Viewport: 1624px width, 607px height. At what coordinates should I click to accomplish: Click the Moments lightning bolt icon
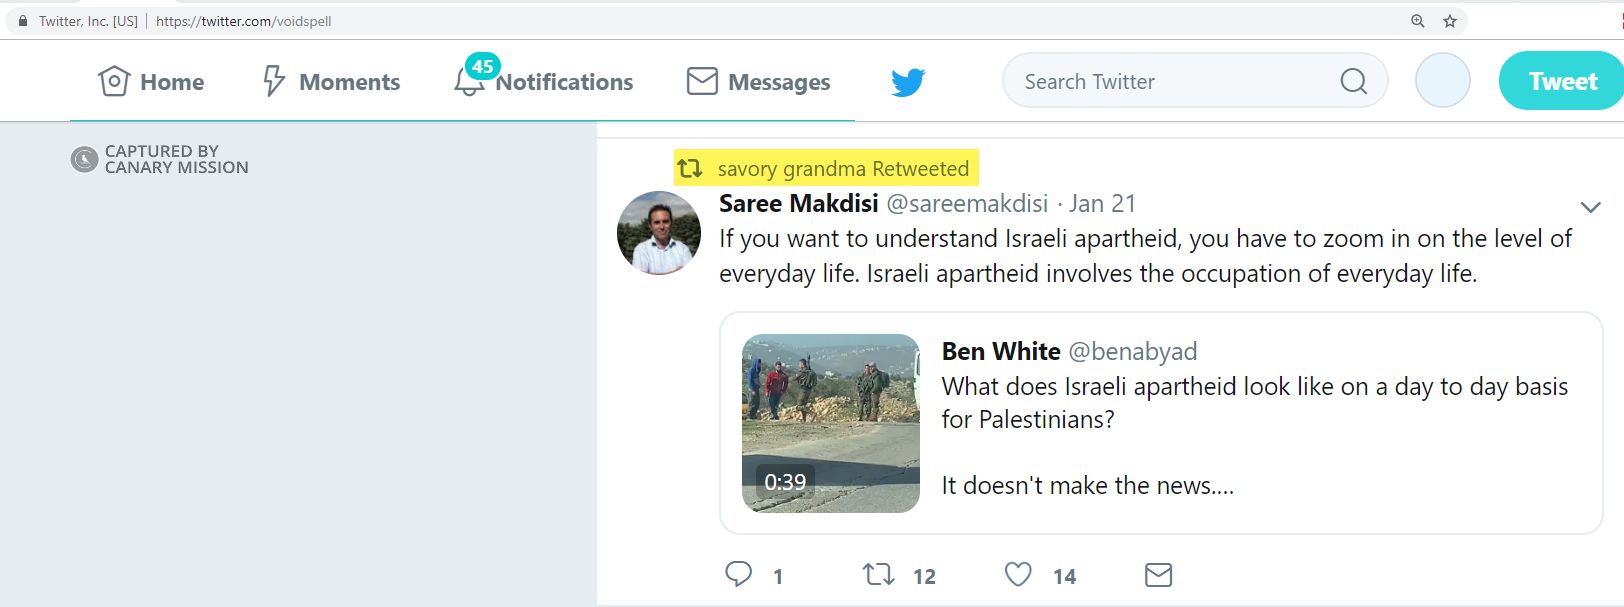click(272, 81)
